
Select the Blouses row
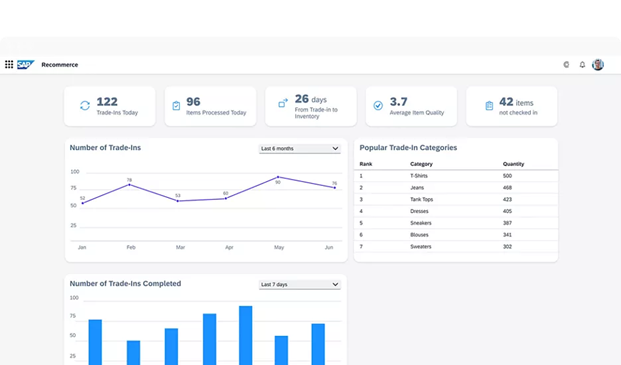tap(456, 235)
